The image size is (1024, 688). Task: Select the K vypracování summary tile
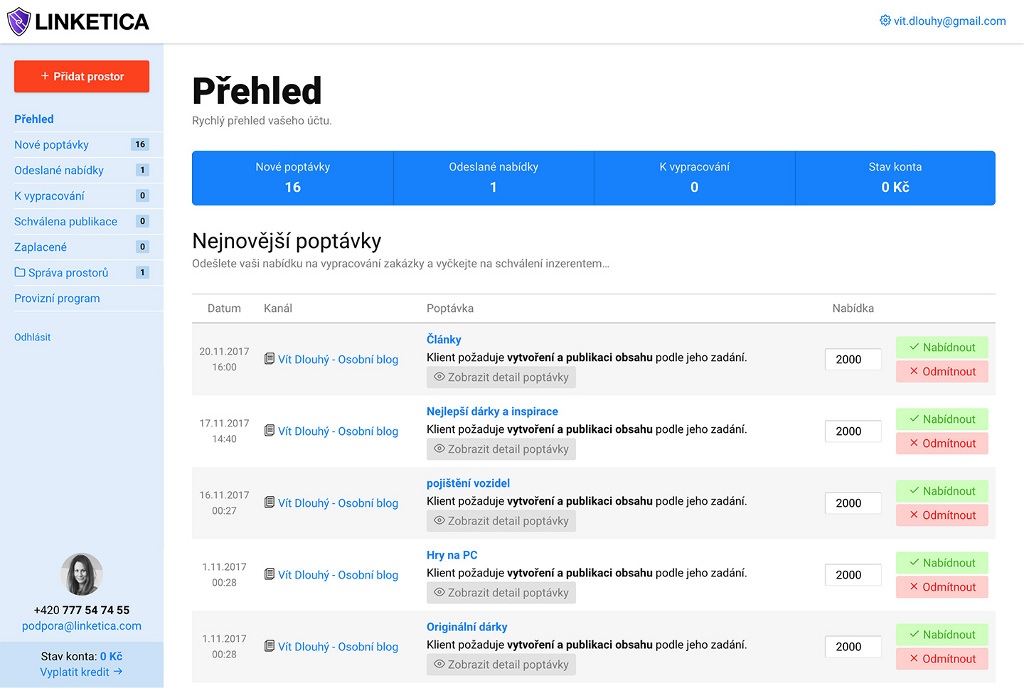coord(694,178)
